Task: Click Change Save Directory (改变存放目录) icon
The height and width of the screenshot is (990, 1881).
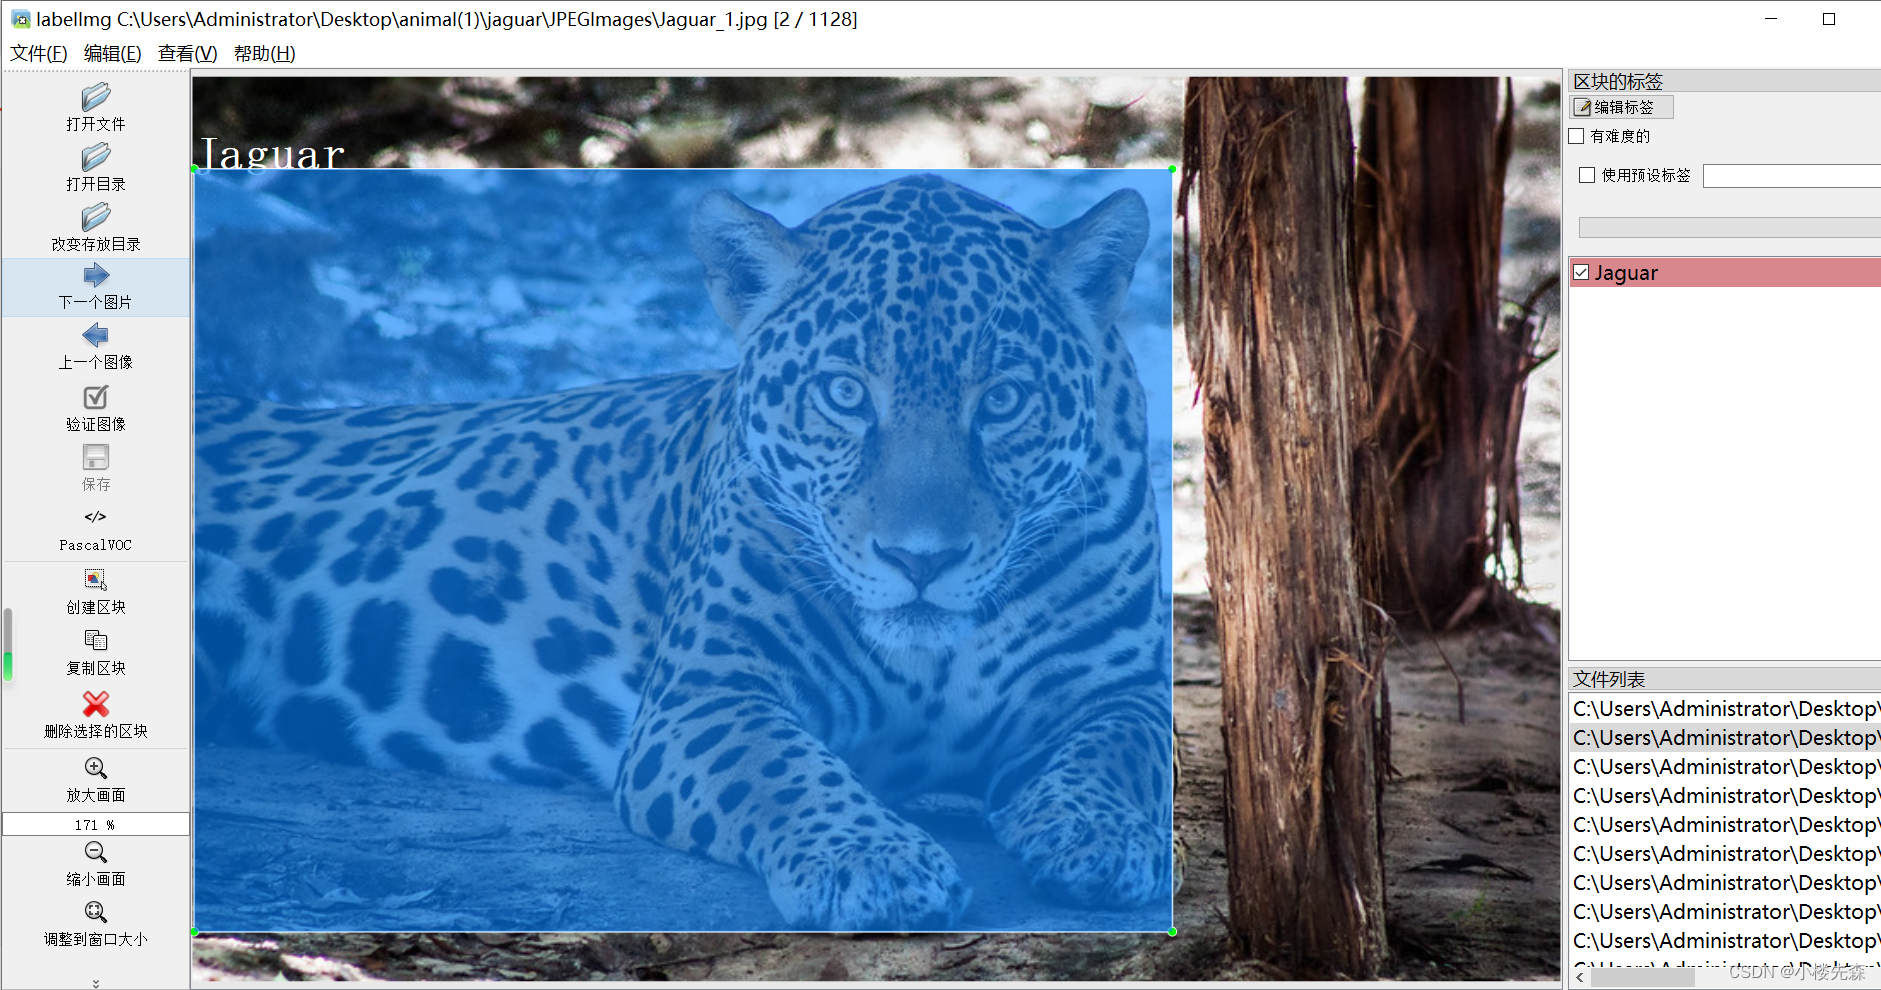Action: (x=96, y=218)
